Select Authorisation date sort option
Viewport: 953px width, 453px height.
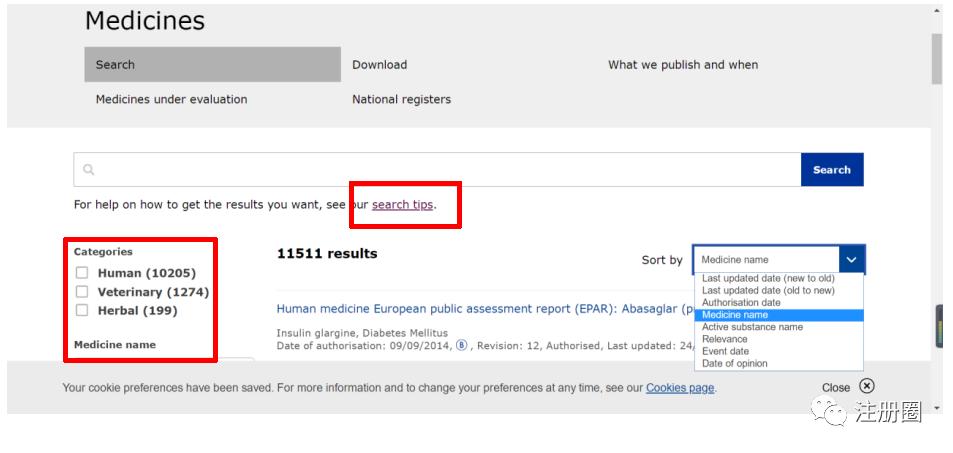point(741,303)
